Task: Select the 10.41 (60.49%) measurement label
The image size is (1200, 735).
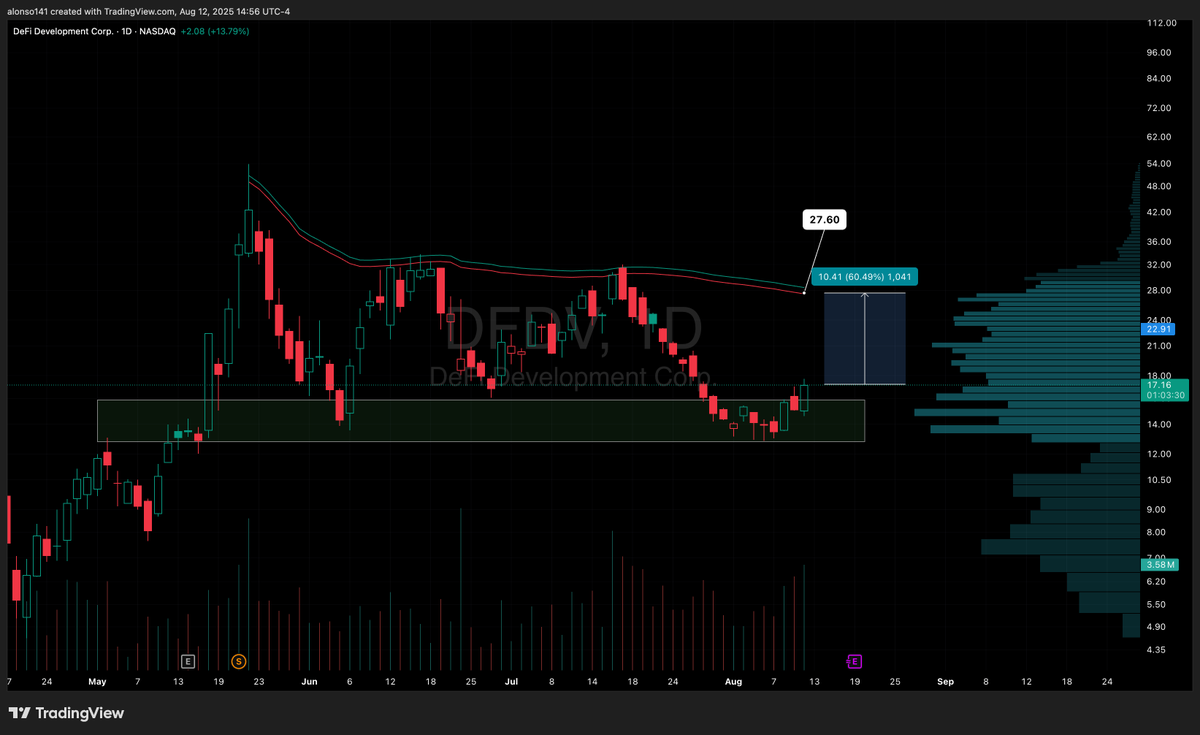Action: pyautogui.click(x=863, y=277)
